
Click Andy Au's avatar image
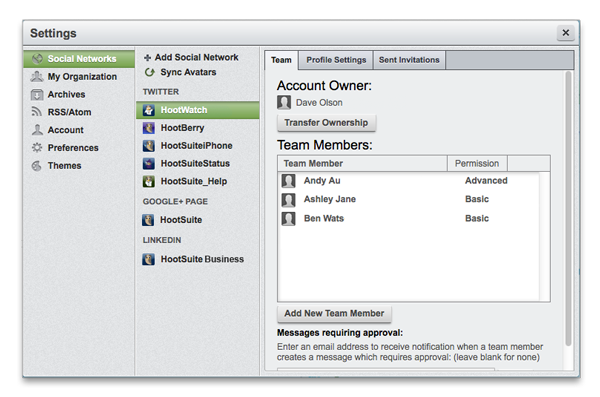click(289, 181)
